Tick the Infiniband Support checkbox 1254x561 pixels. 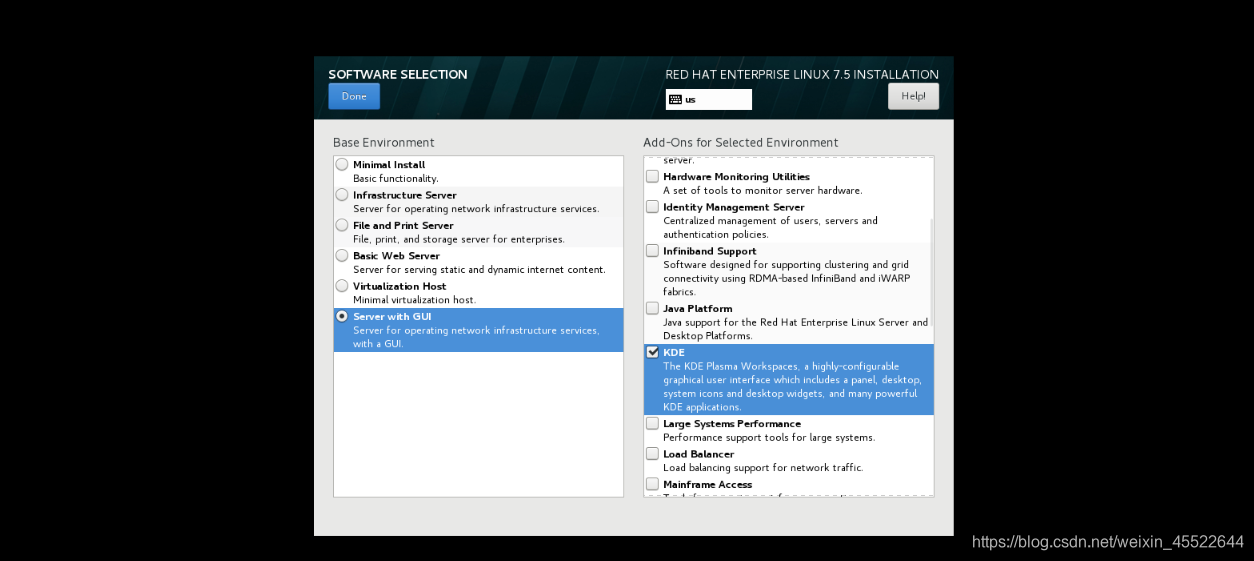pos(653,251)
